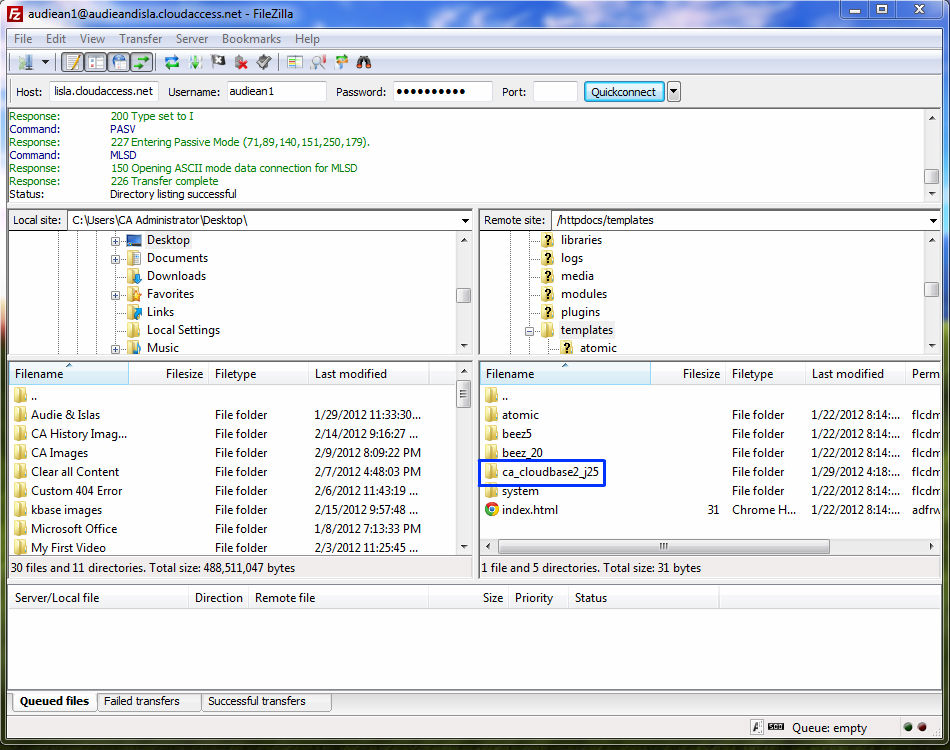Viewport: 950px width, 750px height.
Task: Open the Site Manager dropdown arrow
Action: pos(45,62)
